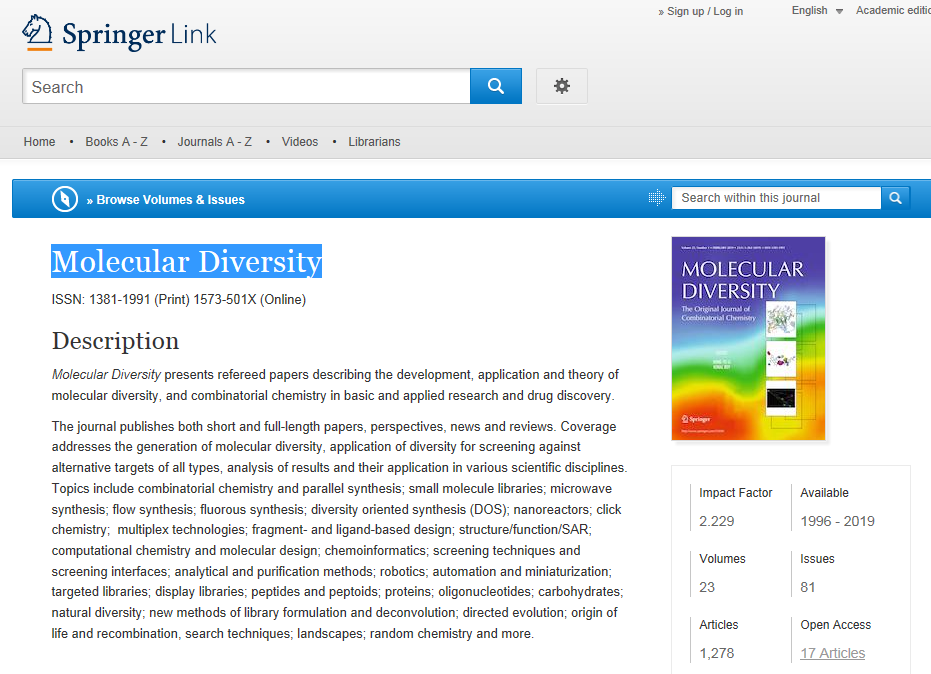Viewport: 931px width, 674px height.
Task: Click the compass icon in blue bar
Action: (x=65, y=199)
